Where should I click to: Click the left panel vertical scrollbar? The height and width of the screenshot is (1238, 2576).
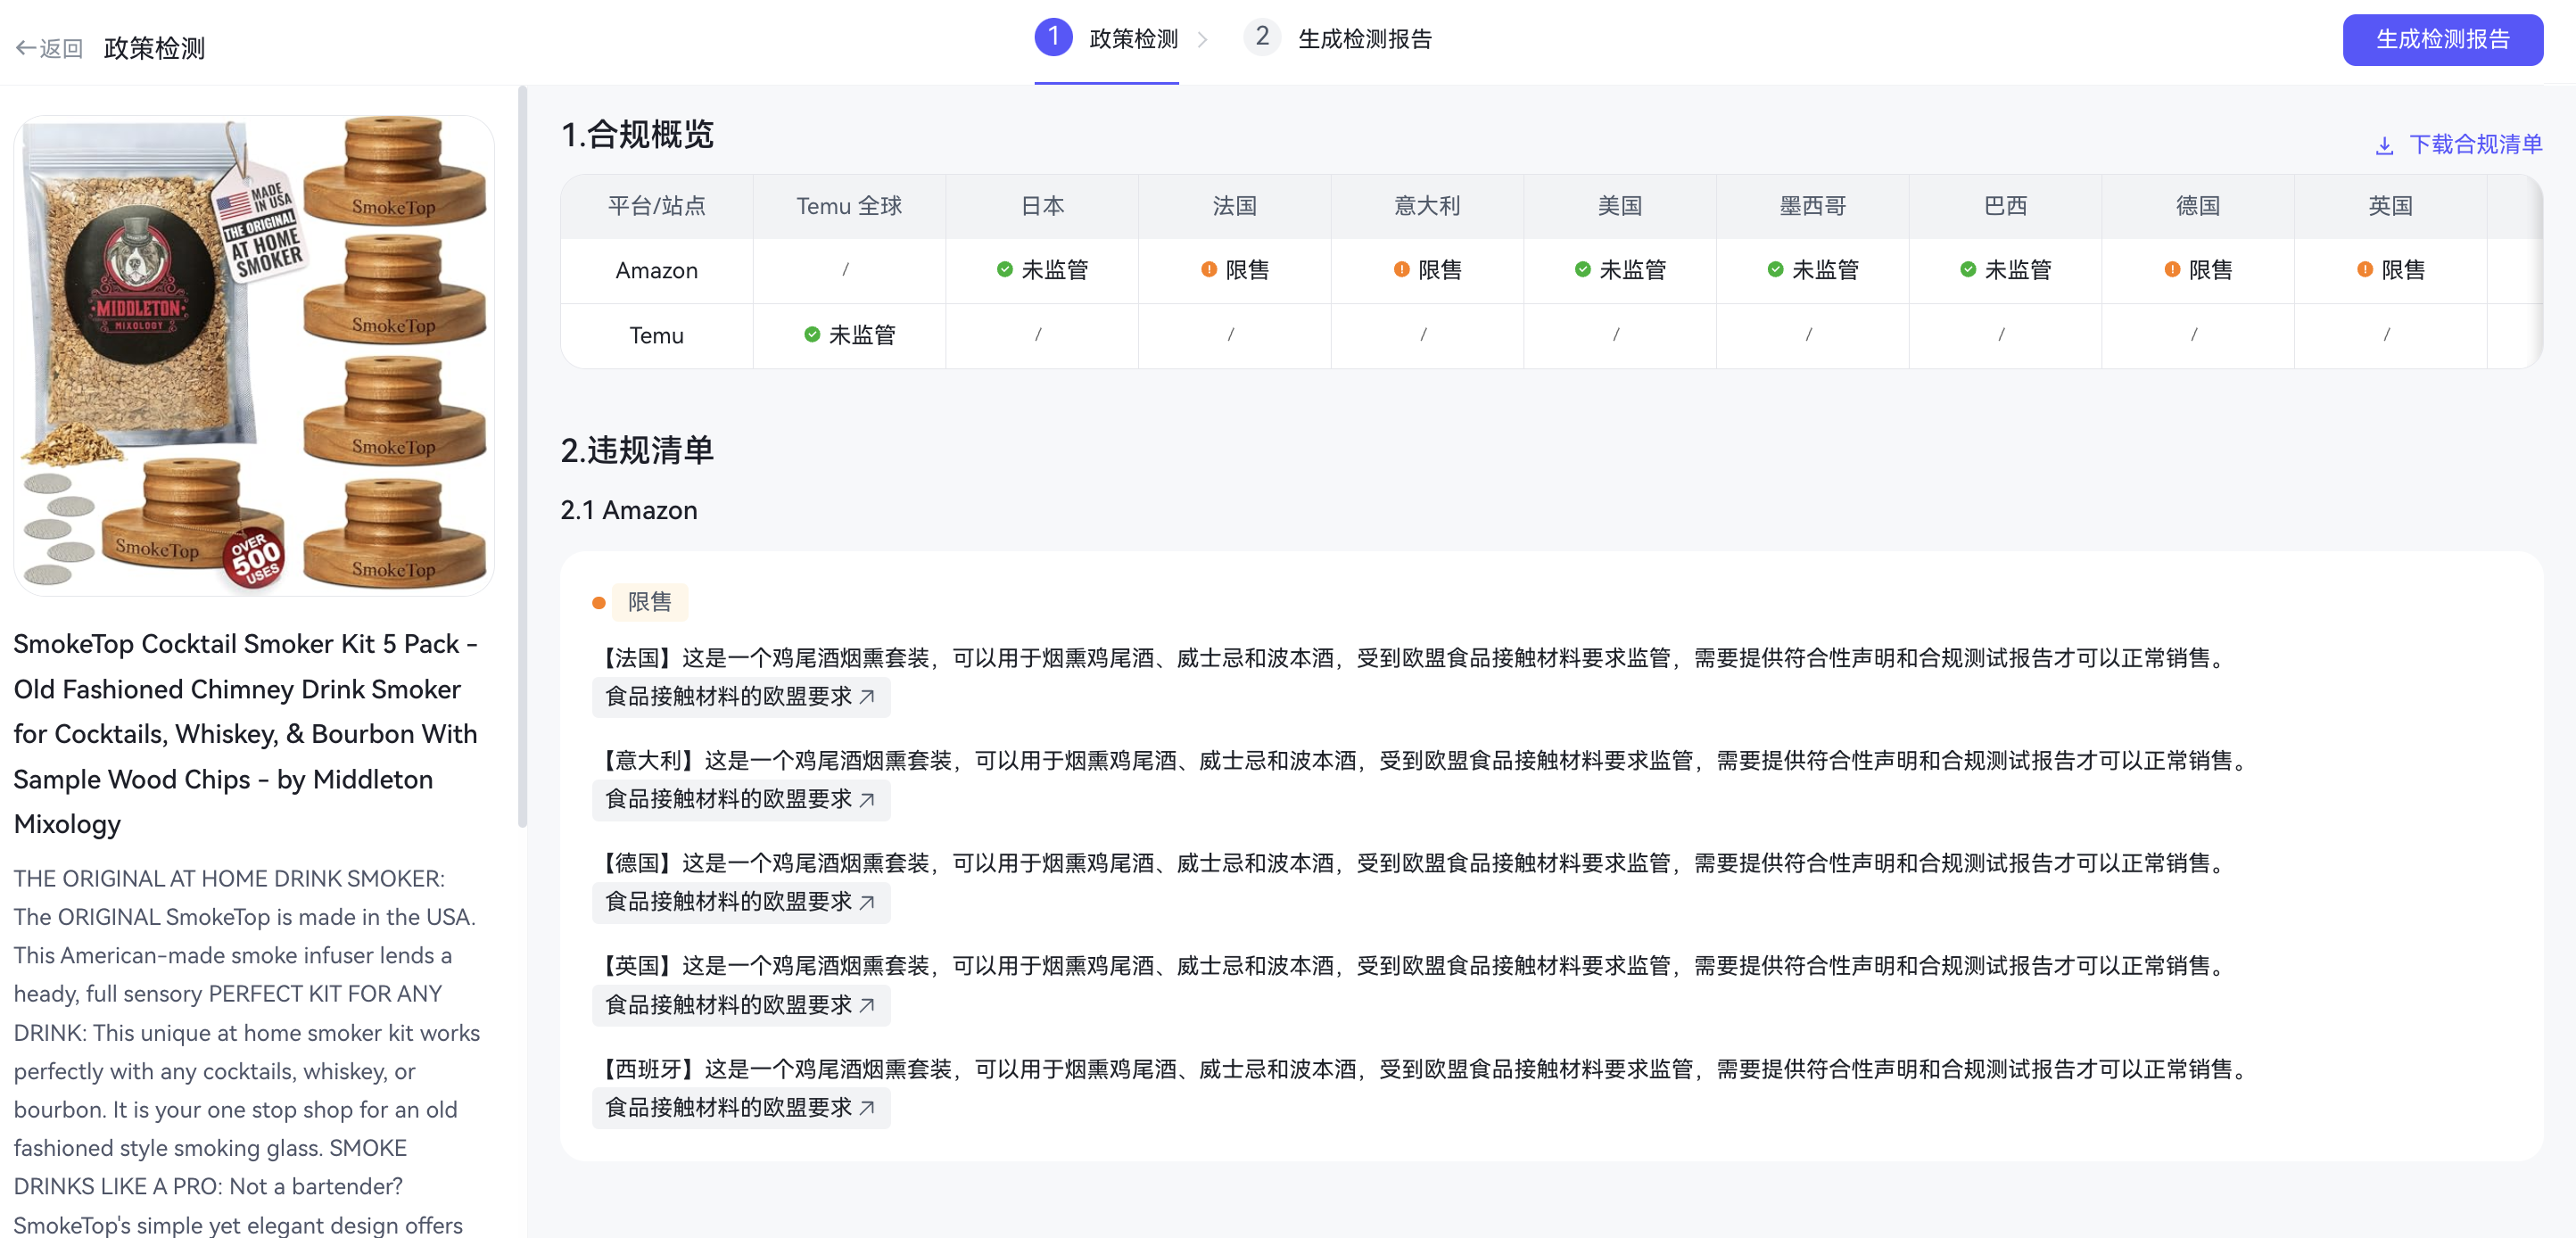(x=521, y=456)
